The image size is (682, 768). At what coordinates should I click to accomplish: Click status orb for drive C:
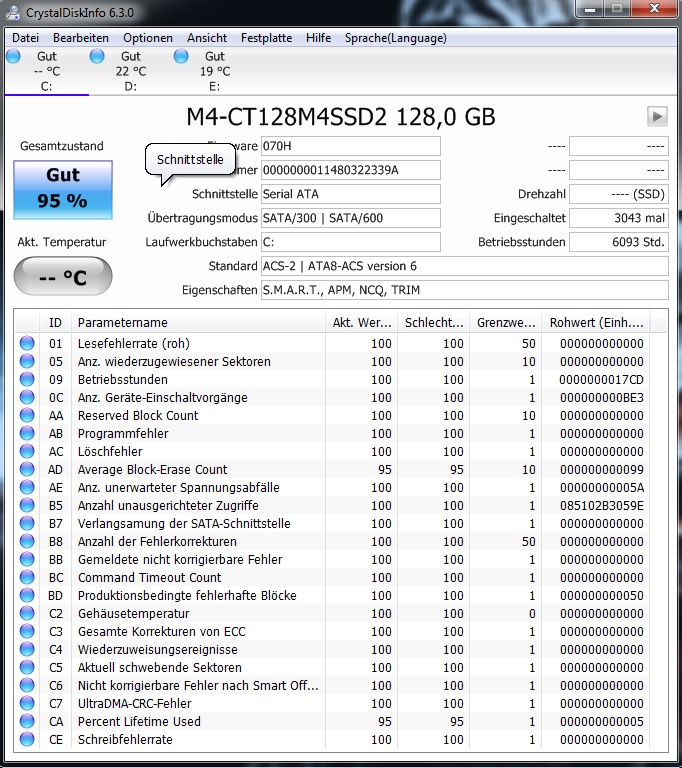(14, 56)
